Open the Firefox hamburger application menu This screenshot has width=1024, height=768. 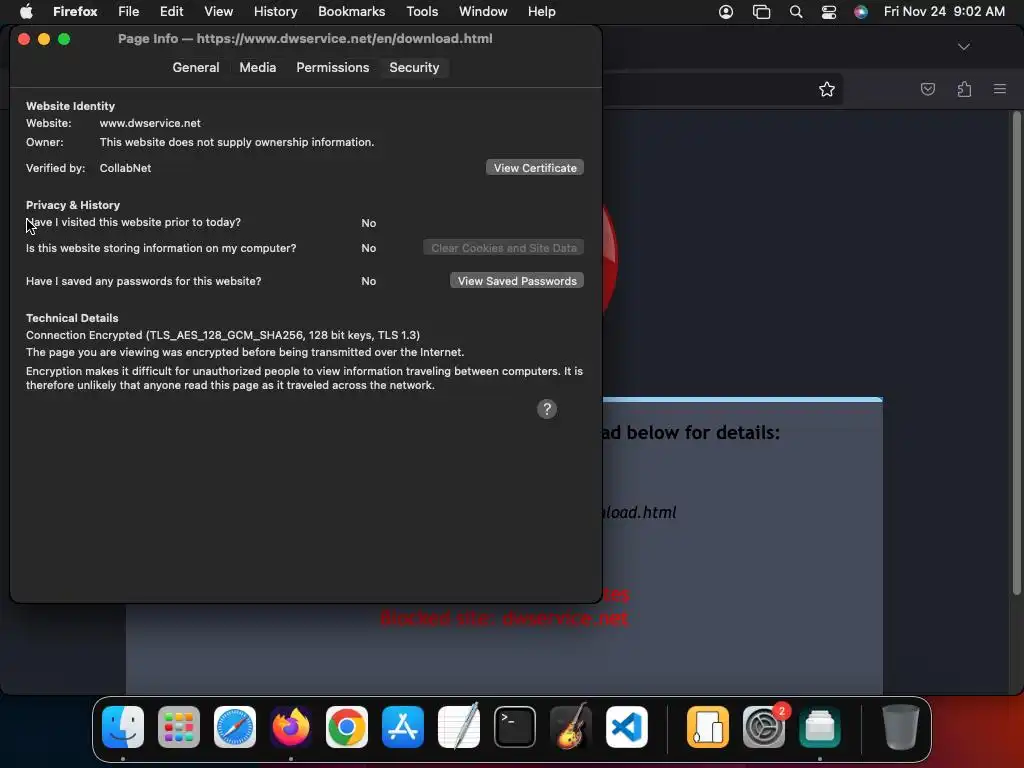[1000, 89]
